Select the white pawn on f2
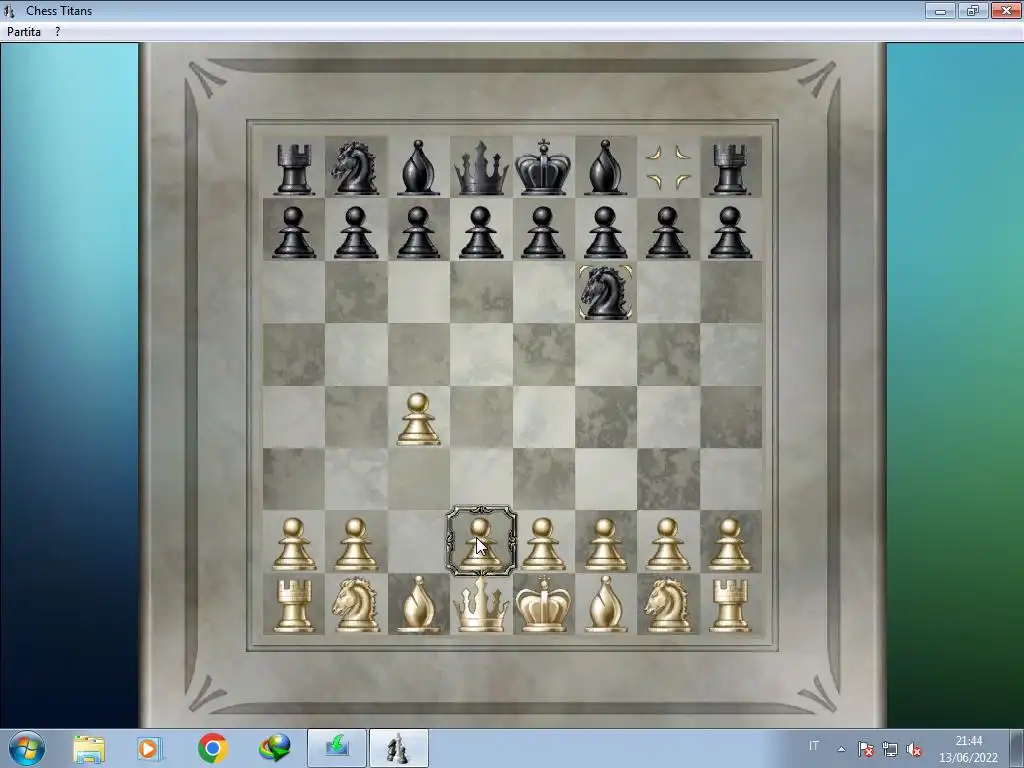The height and width of the screenshot is (768, 1024). pyautogui.click(x=605, y=544)
